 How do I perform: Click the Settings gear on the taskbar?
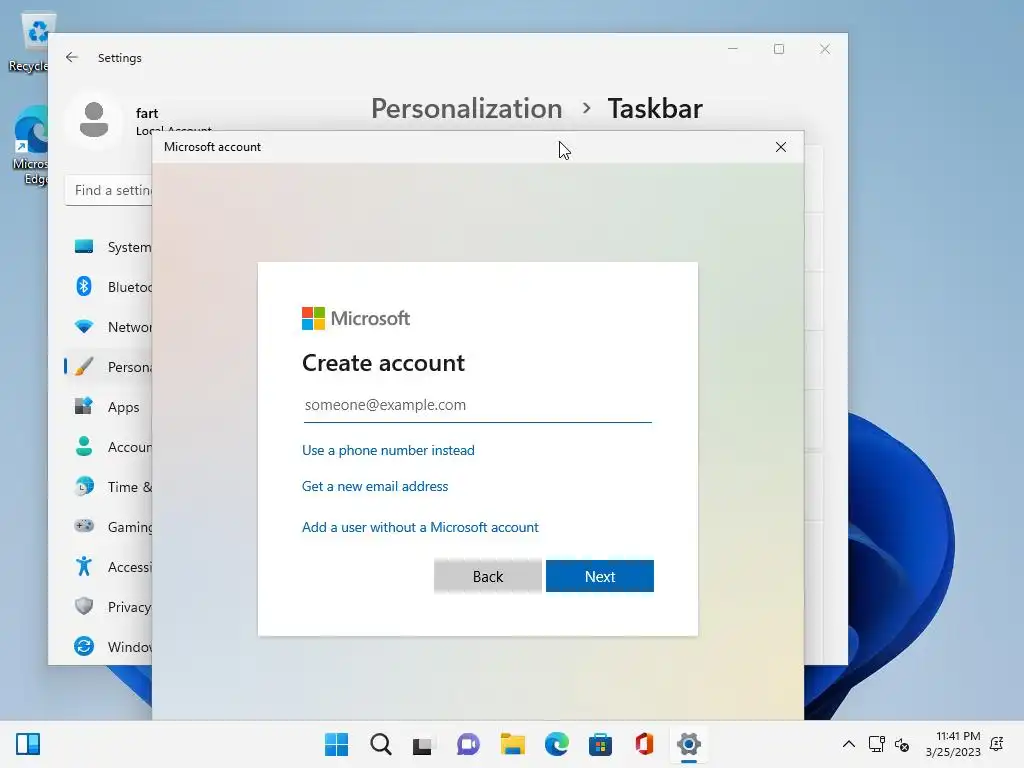(688, 744)
